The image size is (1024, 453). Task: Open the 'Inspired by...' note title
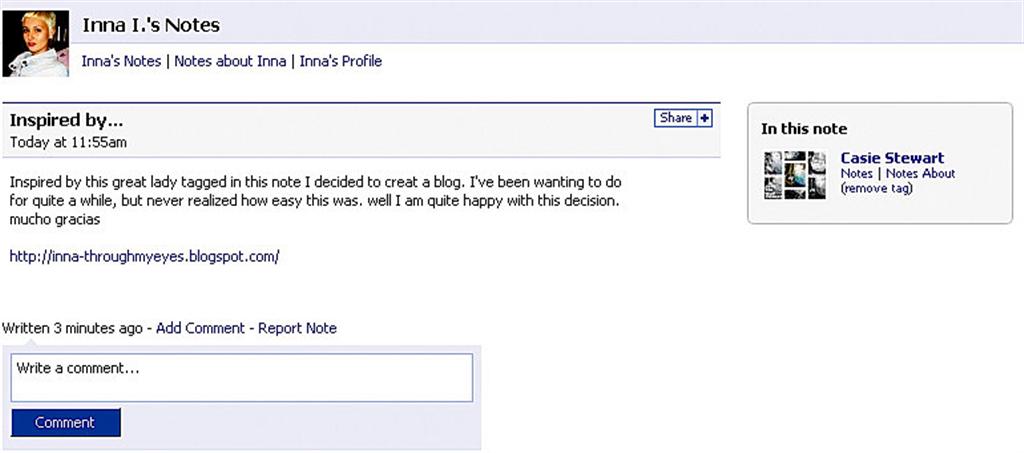tap(67, 121)
